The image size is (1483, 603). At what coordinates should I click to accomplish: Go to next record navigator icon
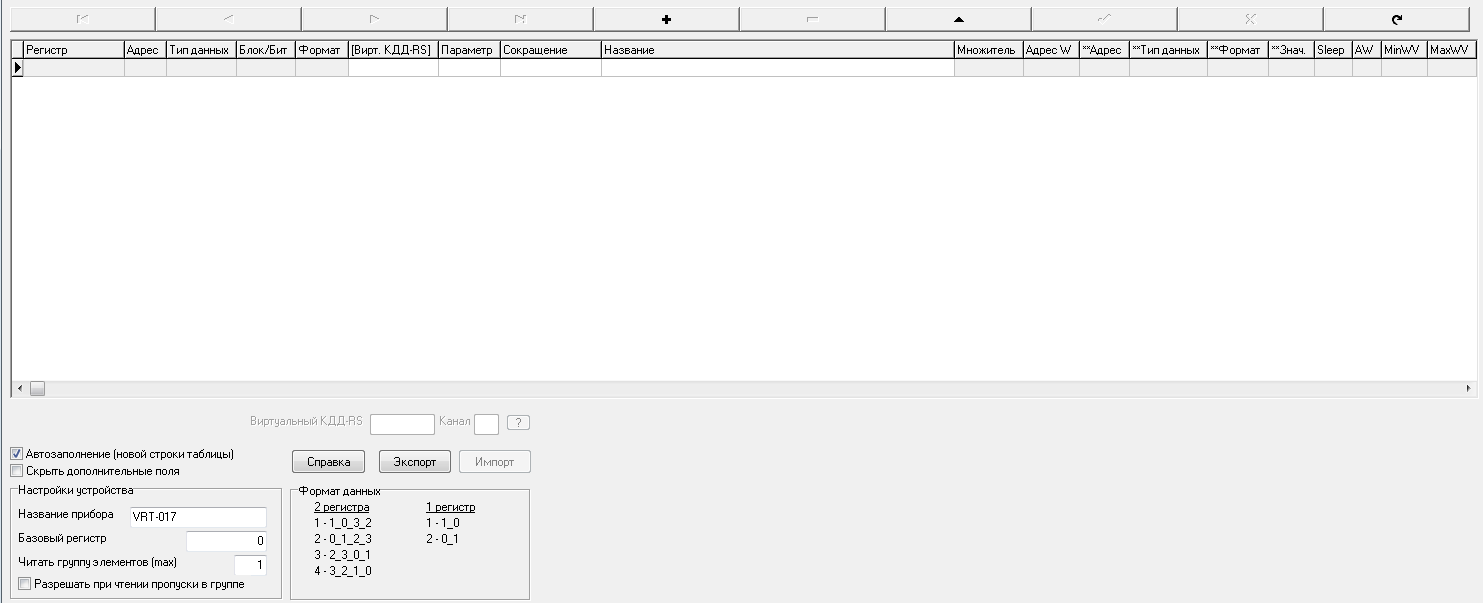(x=374, y=19)
